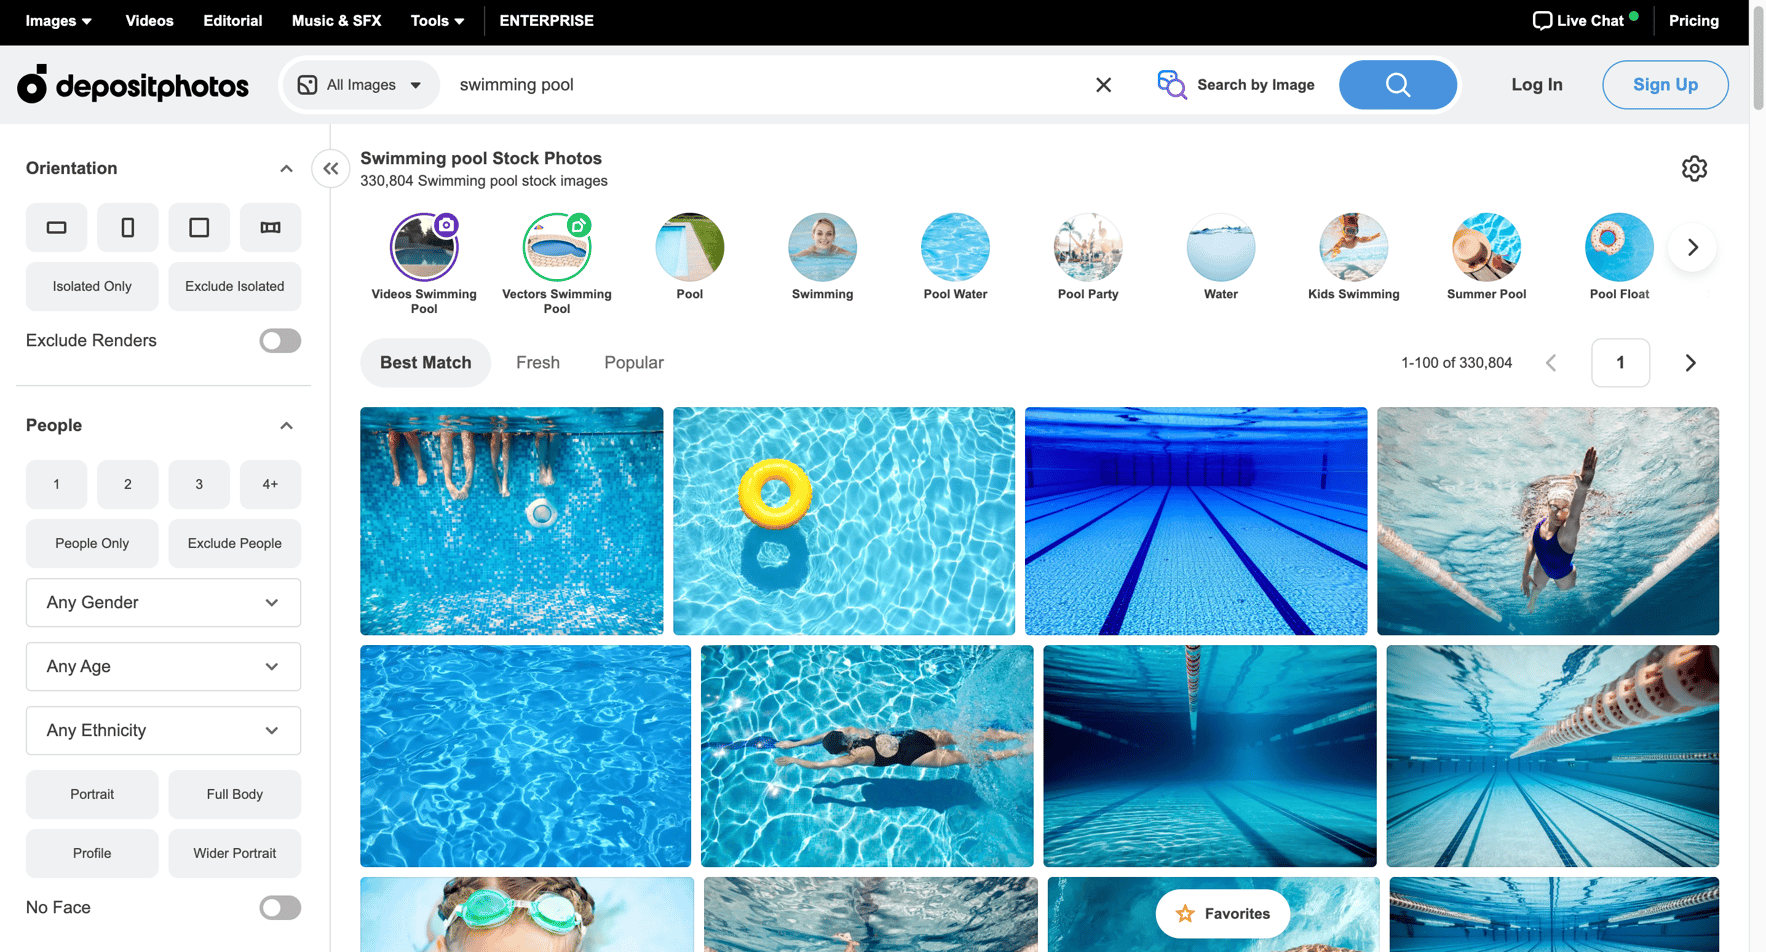Toggle Exclude Renders switch
Viewport: 1766px width, 952px height.
click(280, 341)
